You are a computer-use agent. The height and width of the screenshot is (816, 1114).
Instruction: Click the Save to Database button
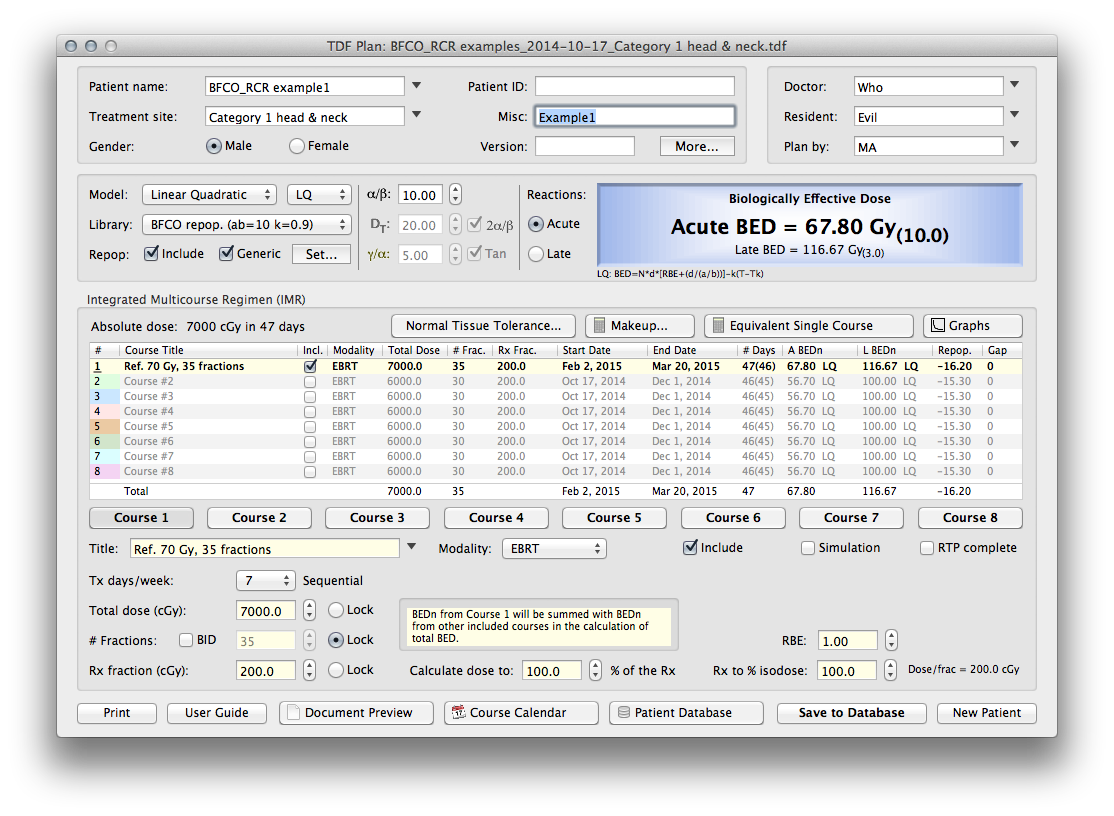pos(851,713)
